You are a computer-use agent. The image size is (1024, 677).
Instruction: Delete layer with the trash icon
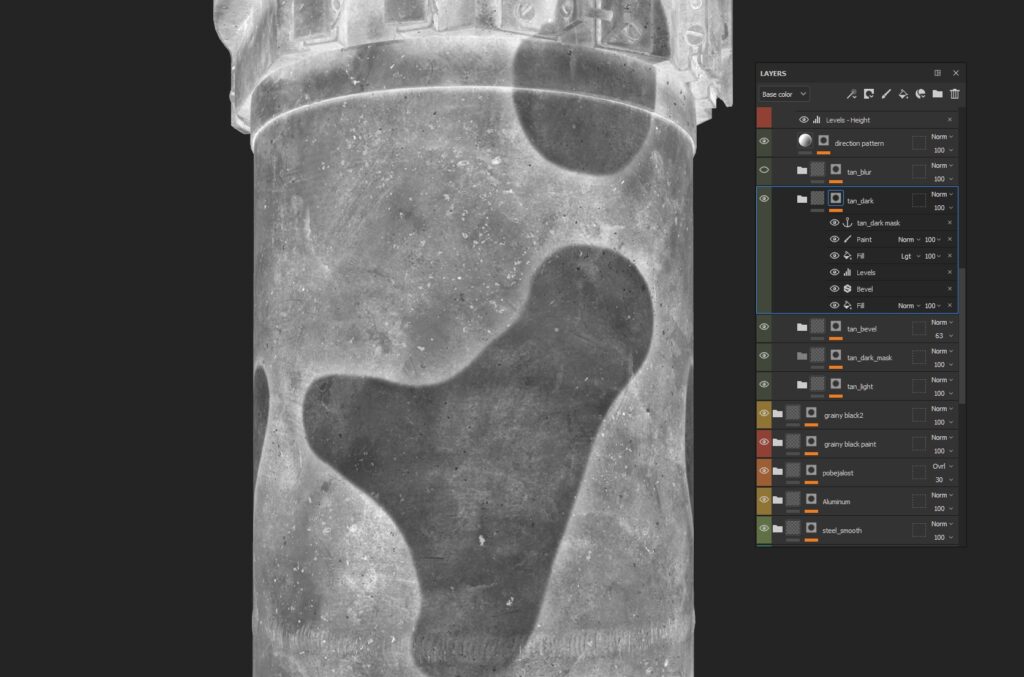coord(955,94)
